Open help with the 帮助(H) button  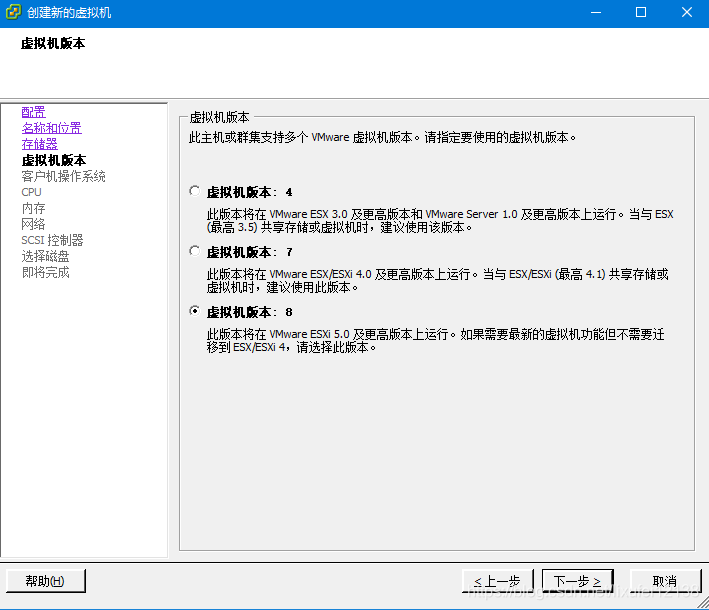tap(46, 581)
